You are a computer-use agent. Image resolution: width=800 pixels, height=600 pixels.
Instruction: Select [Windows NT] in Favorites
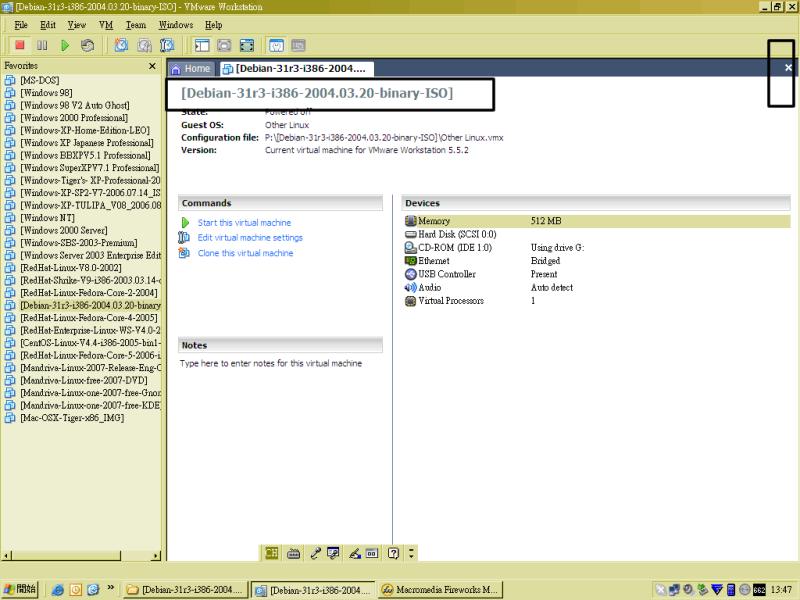47,218
